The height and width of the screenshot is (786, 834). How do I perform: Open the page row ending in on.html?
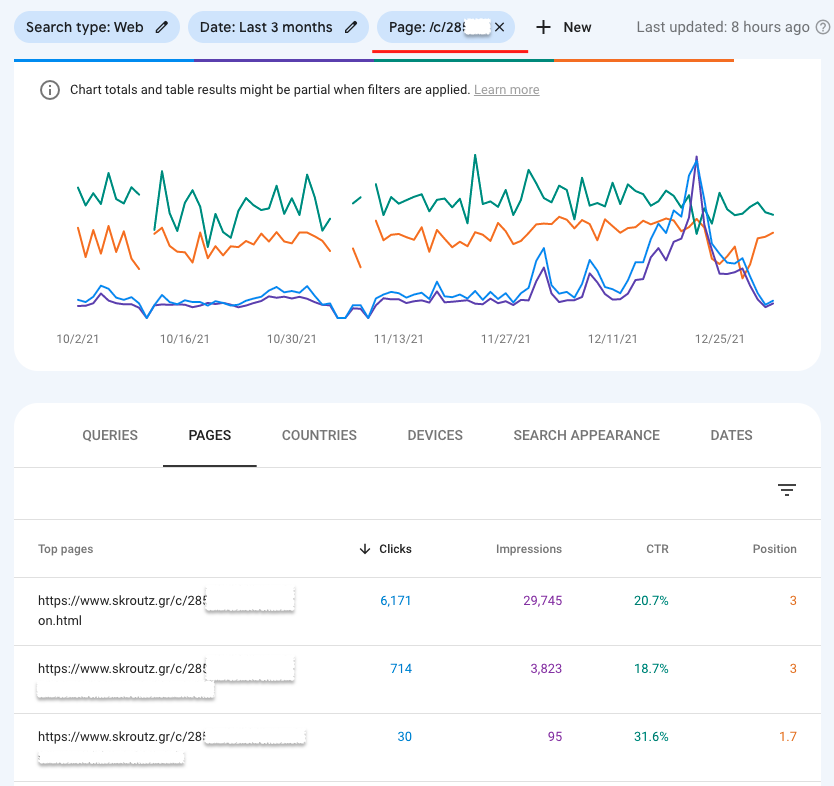tap(418, 612)
